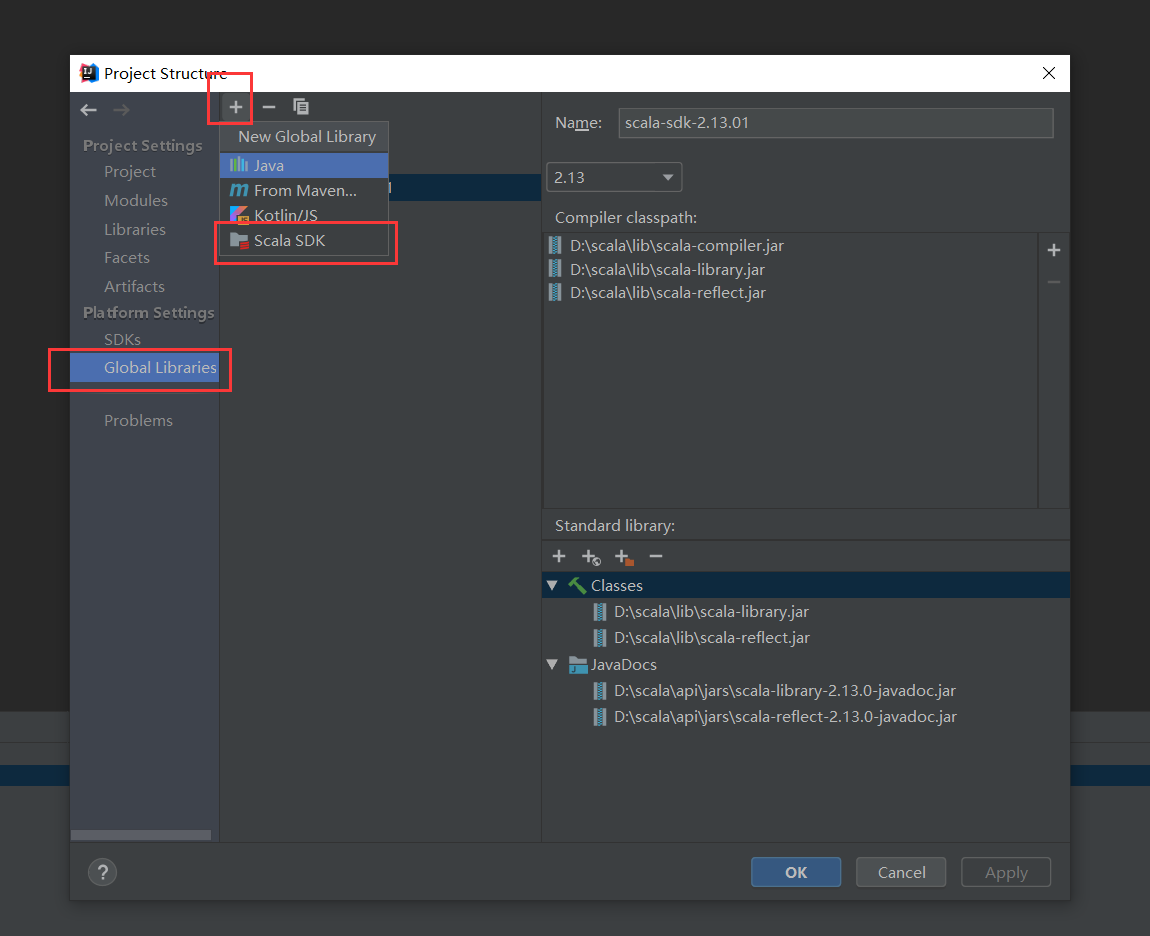Viewport: 1150px width, 936px height.
Task: Switch to the Libraries section
Action: (x=135, y=230)
